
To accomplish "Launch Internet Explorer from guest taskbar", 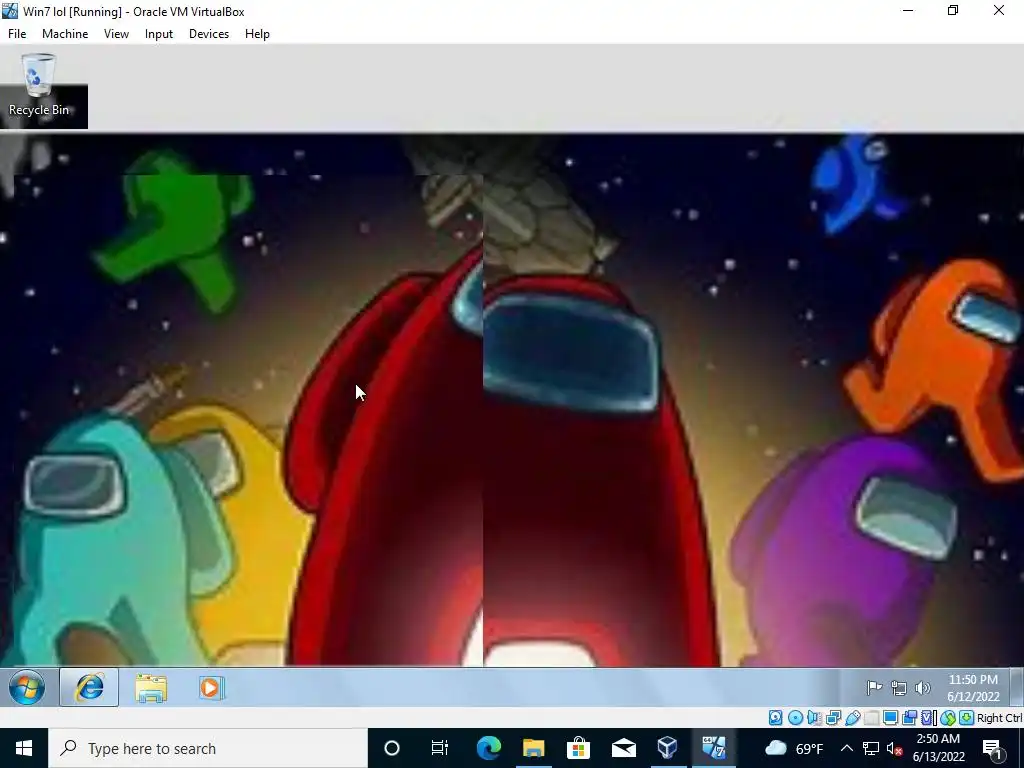I will tap(89, 687).
